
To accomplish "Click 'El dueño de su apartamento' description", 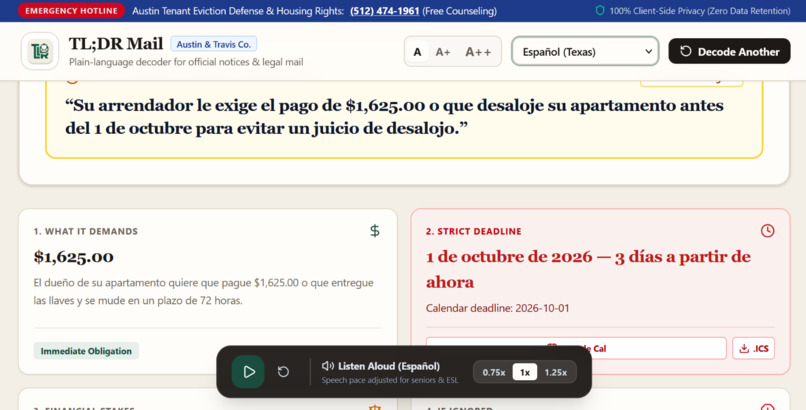I will (204, 291).
